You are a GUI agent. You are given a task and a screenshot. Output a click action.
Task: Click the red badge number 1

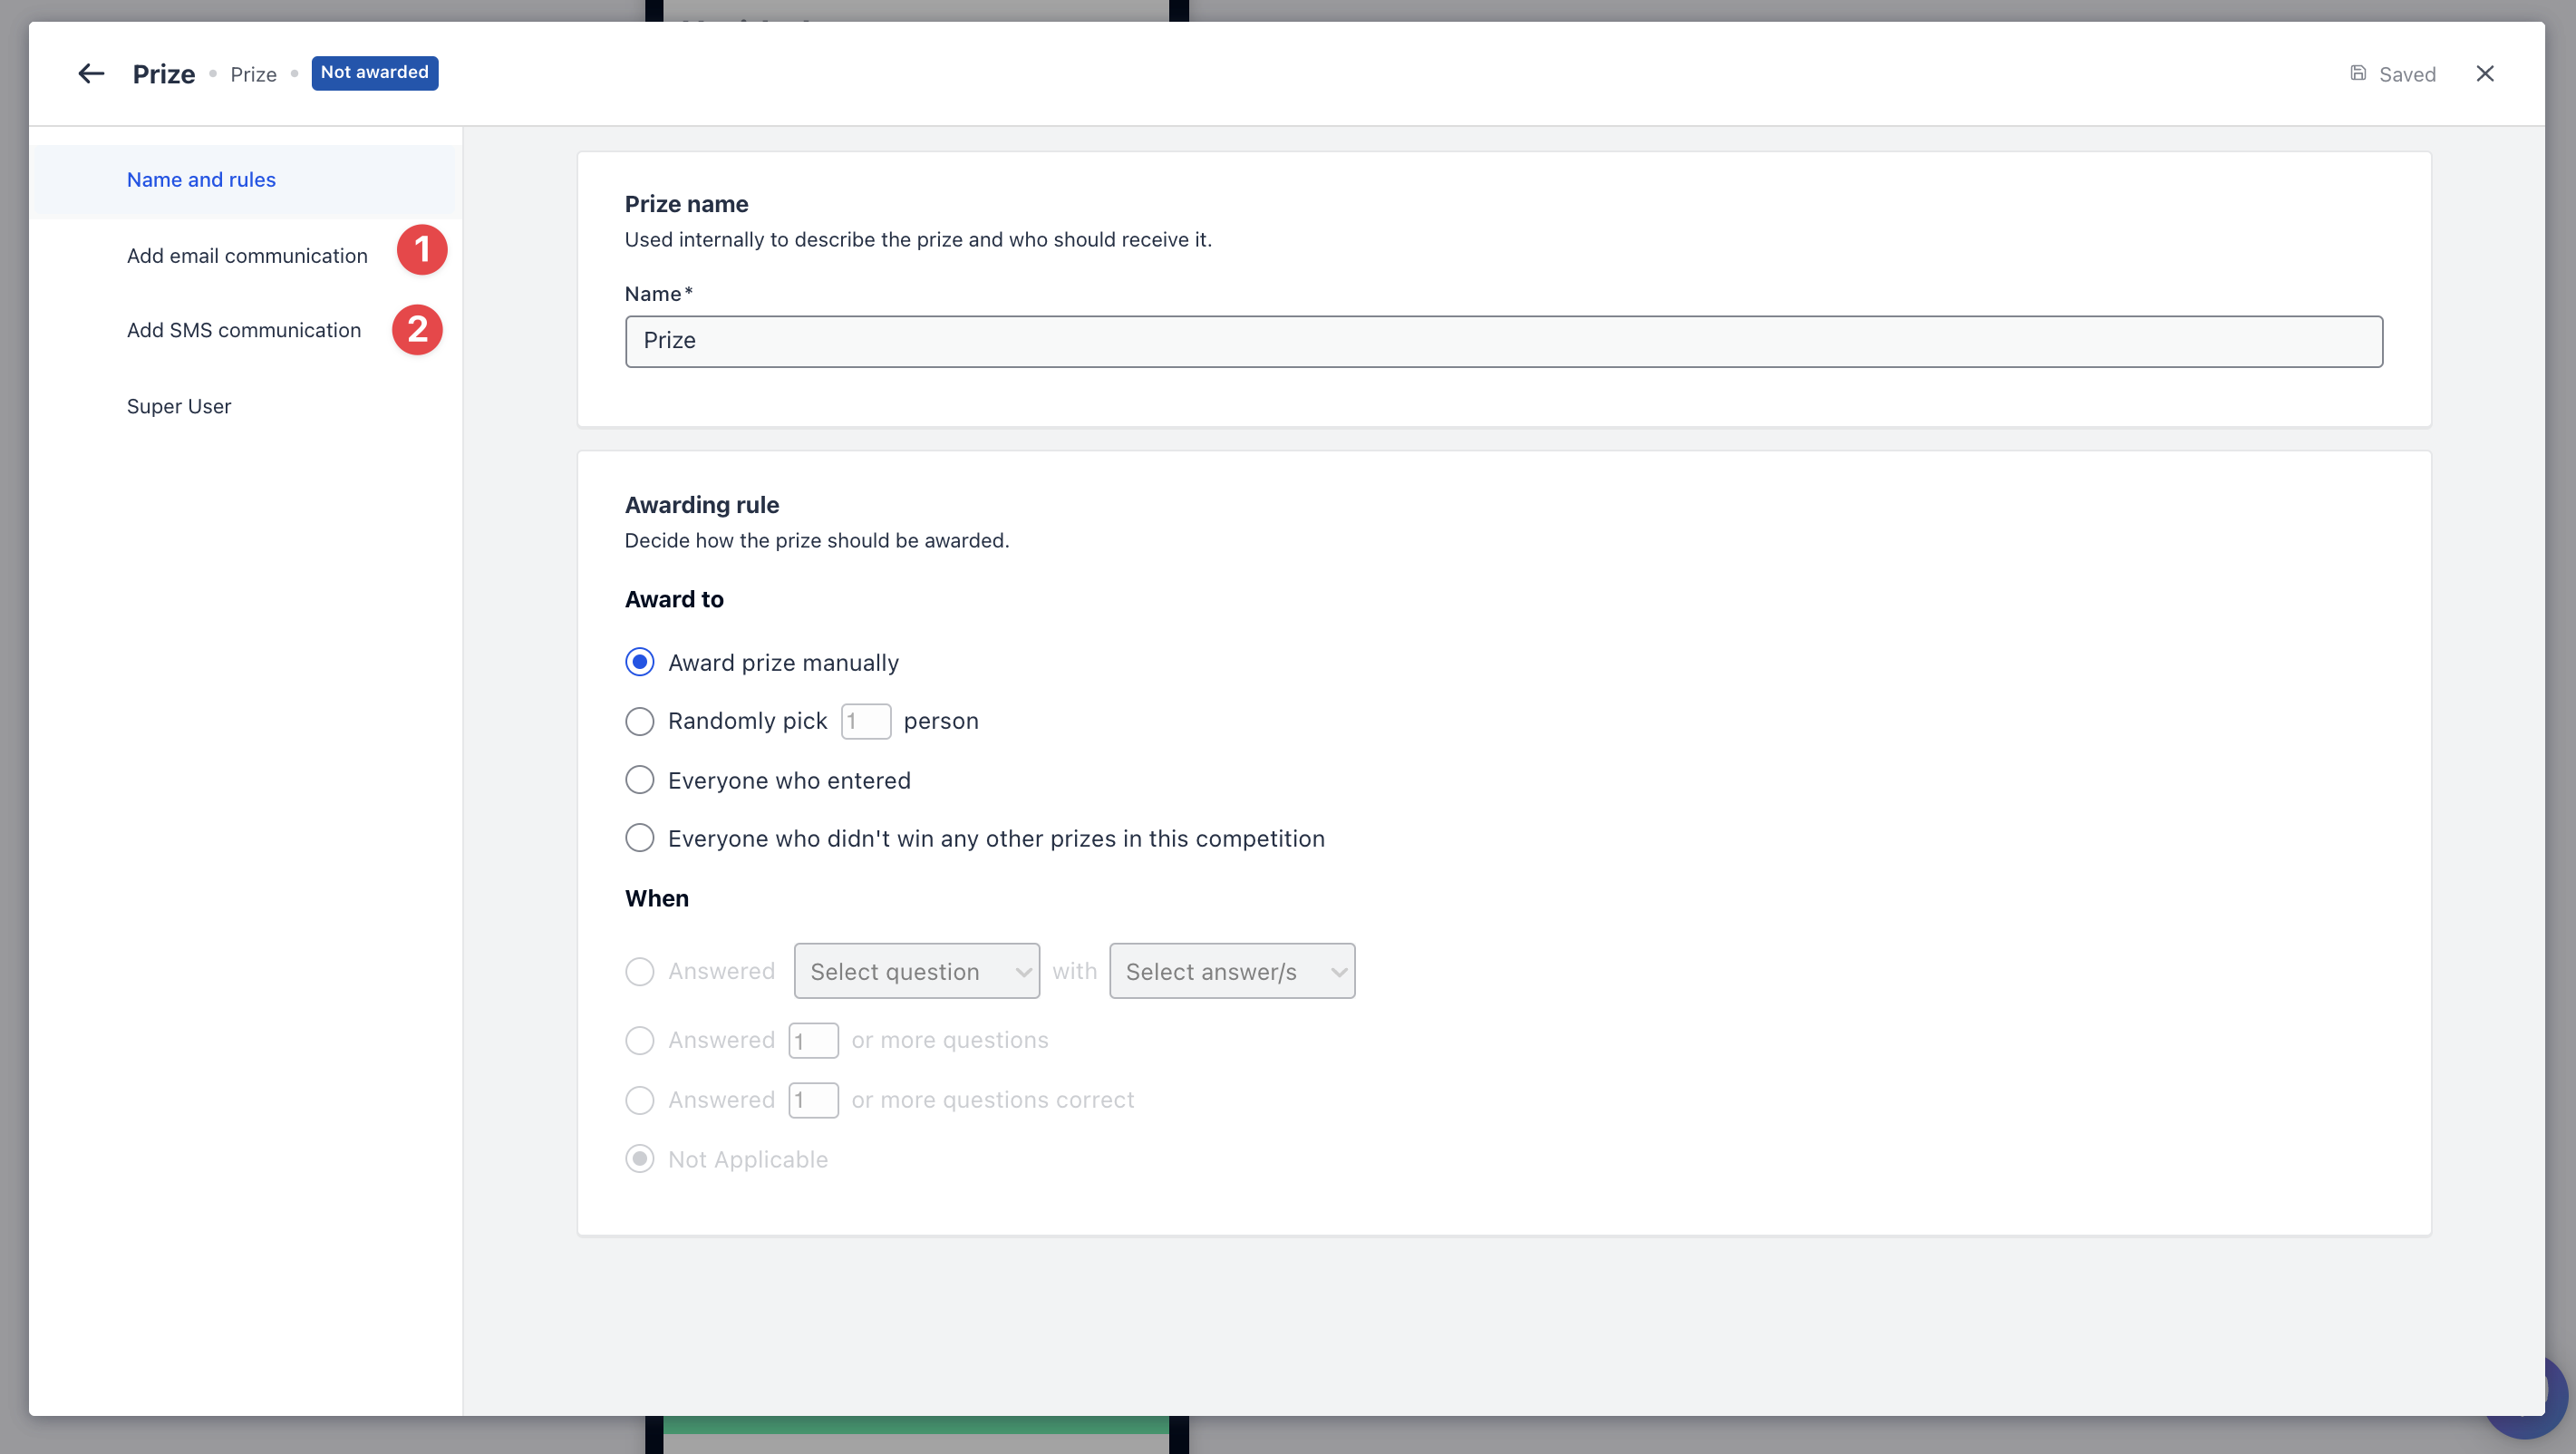pos(422,250)
